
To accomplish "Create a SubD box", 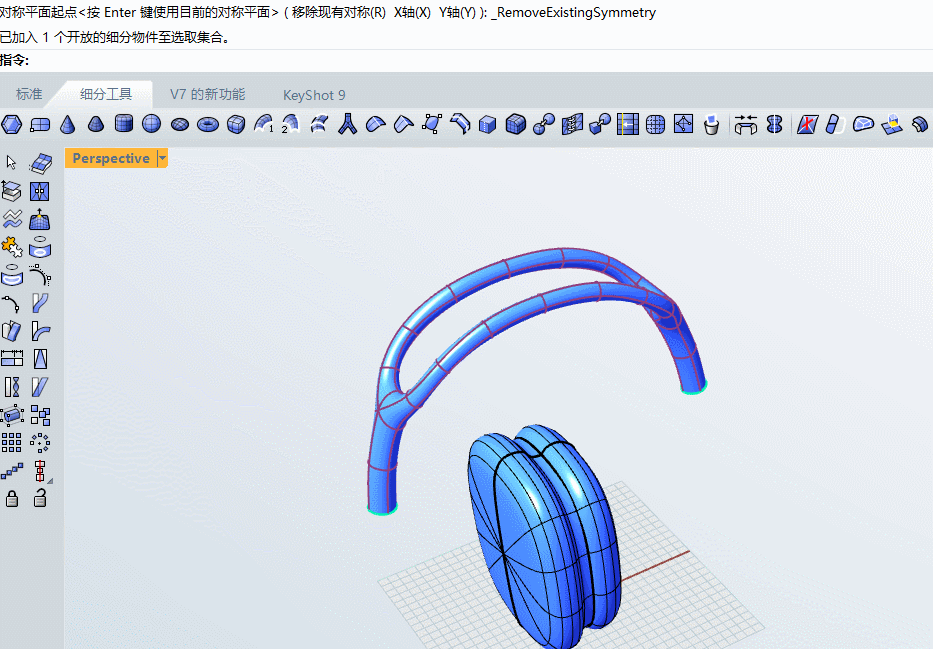I will [236, 124].
